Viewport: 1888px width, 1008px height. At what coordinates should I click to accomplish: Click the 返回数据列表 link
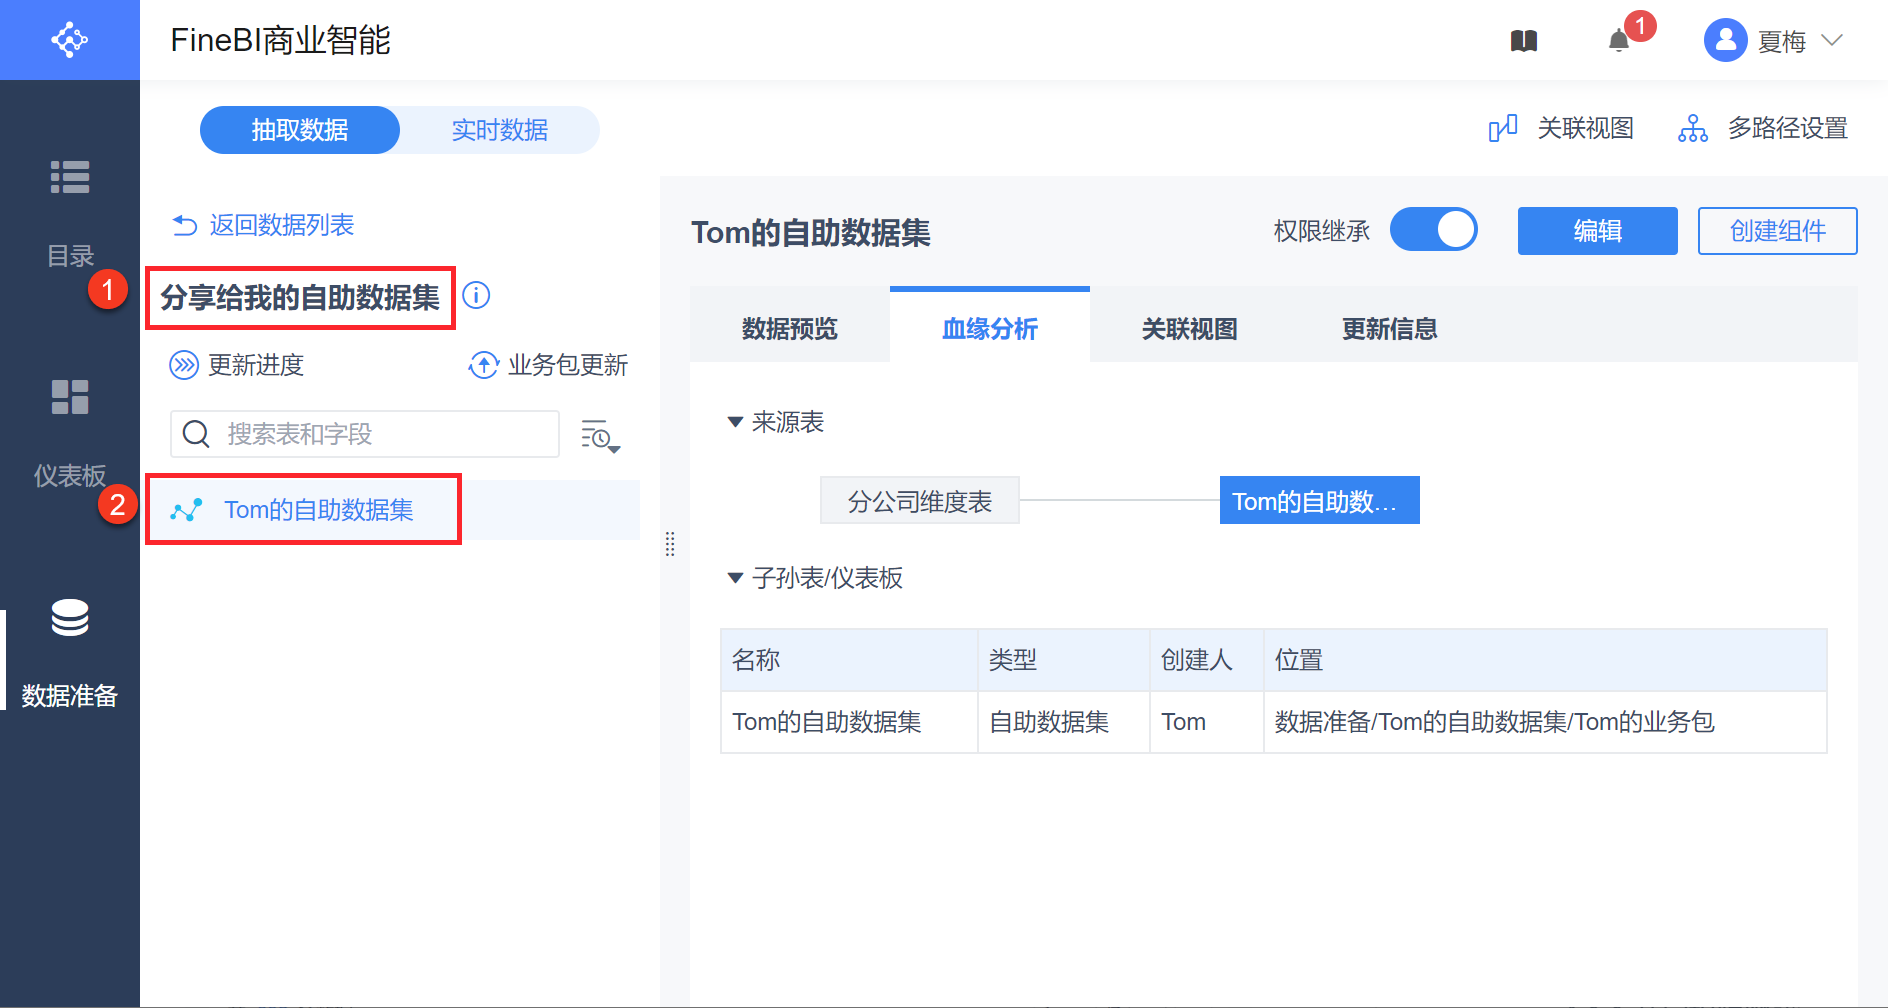282,225
